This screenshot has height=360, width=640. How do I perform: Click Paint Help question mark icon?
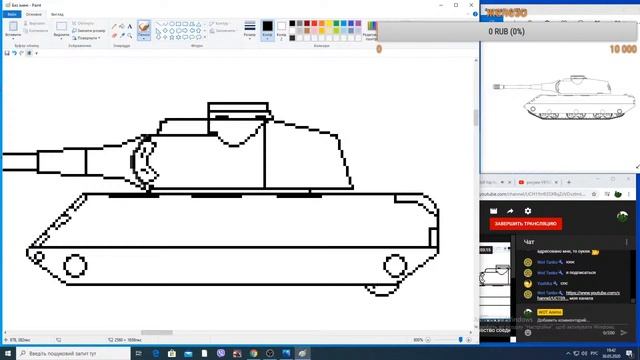[475, 14]
